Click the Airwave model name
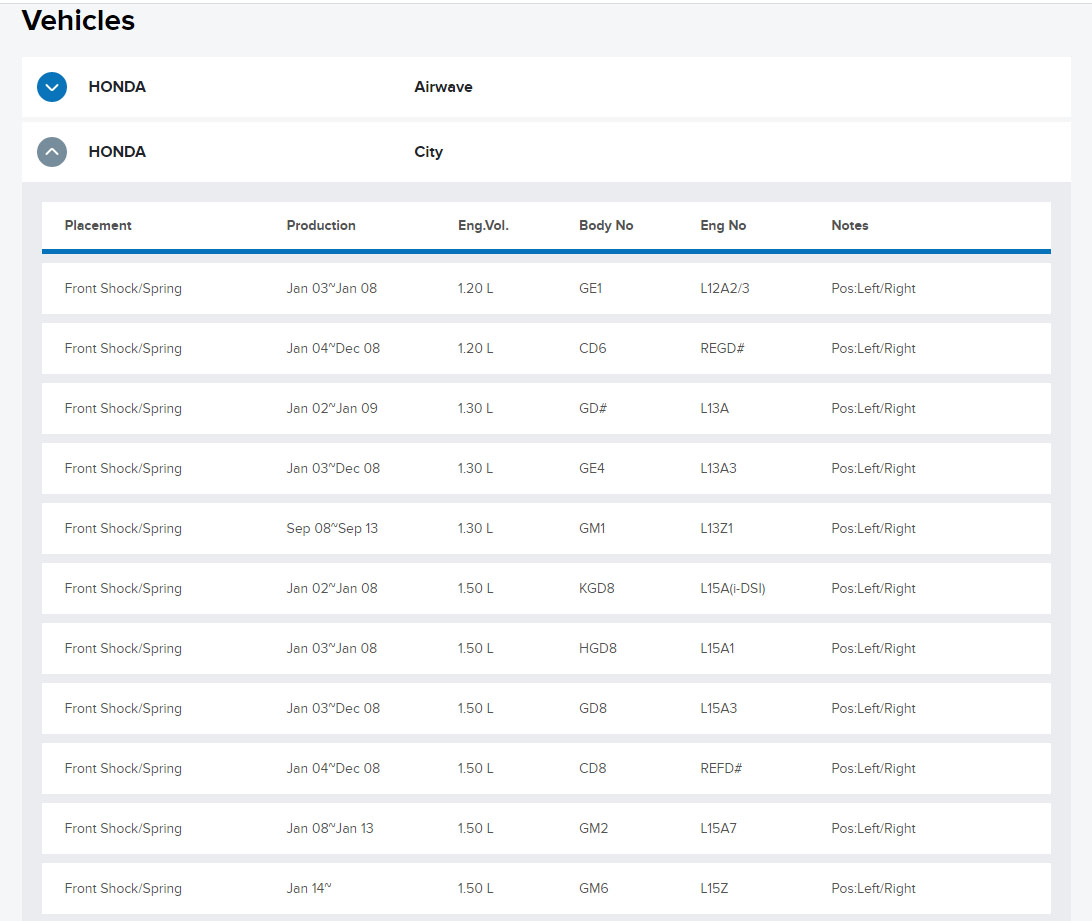This screenshot has width=1092, height=921. pos(443,87)
